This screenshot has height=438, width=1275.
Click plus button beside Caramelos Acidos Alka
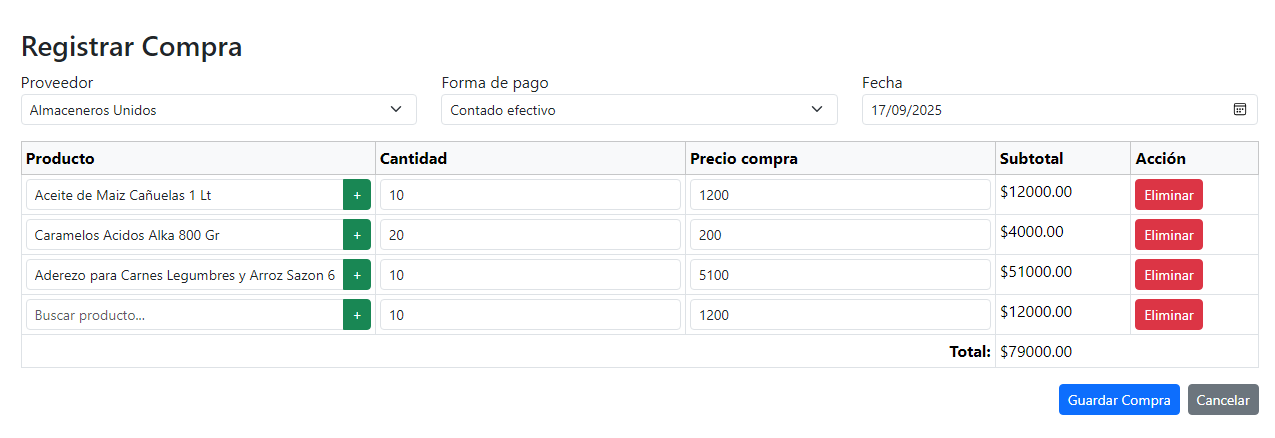pyautogui.click(x=357, y=235)
